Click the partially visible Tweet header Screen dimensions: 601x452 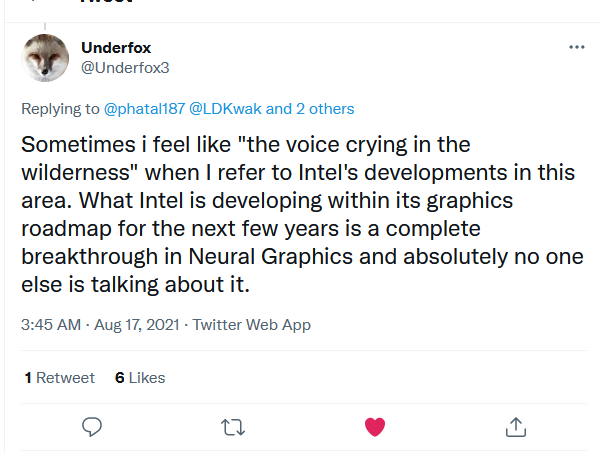pyautogui.click(x=106, y=4)
